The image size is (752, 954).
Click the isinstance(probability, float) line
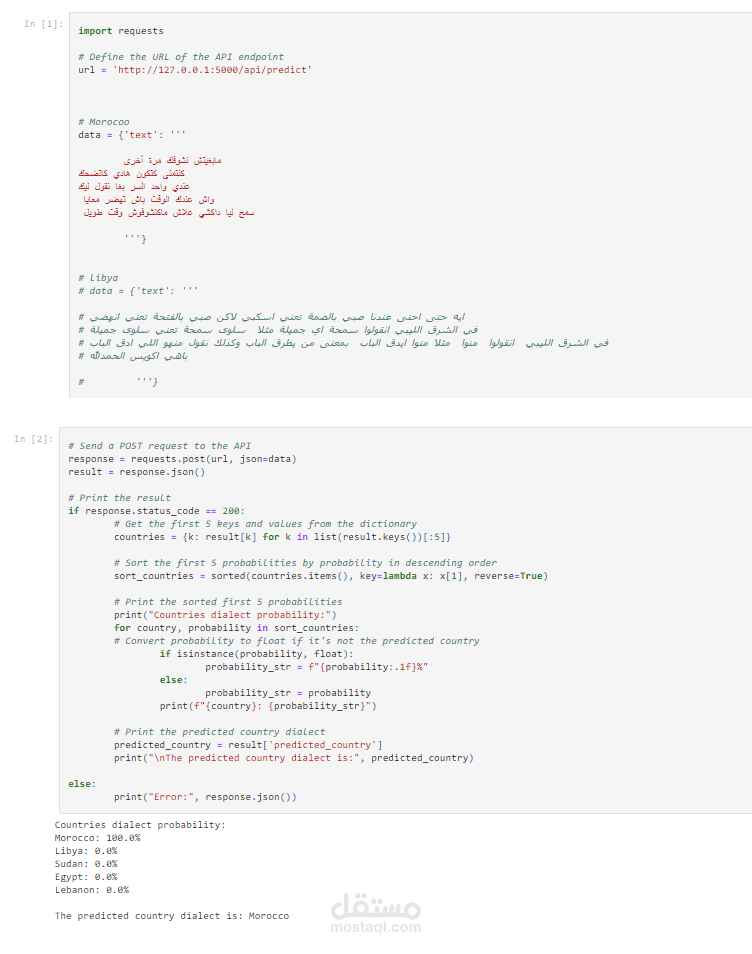(256, 654)
